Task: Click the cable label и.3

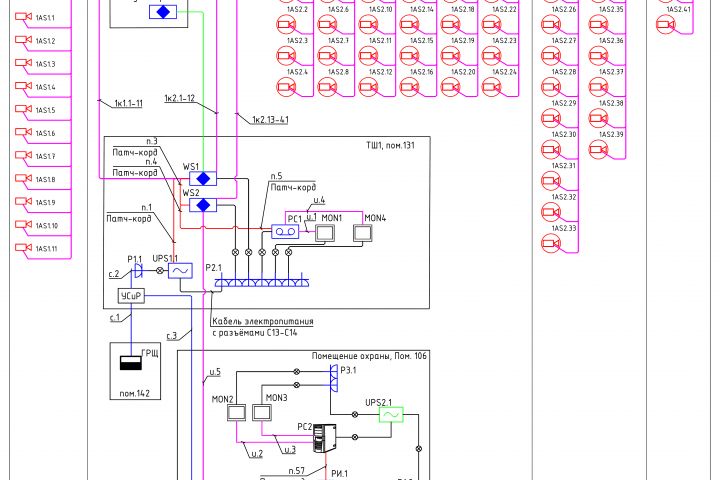Action: click(x=290, y=449)
